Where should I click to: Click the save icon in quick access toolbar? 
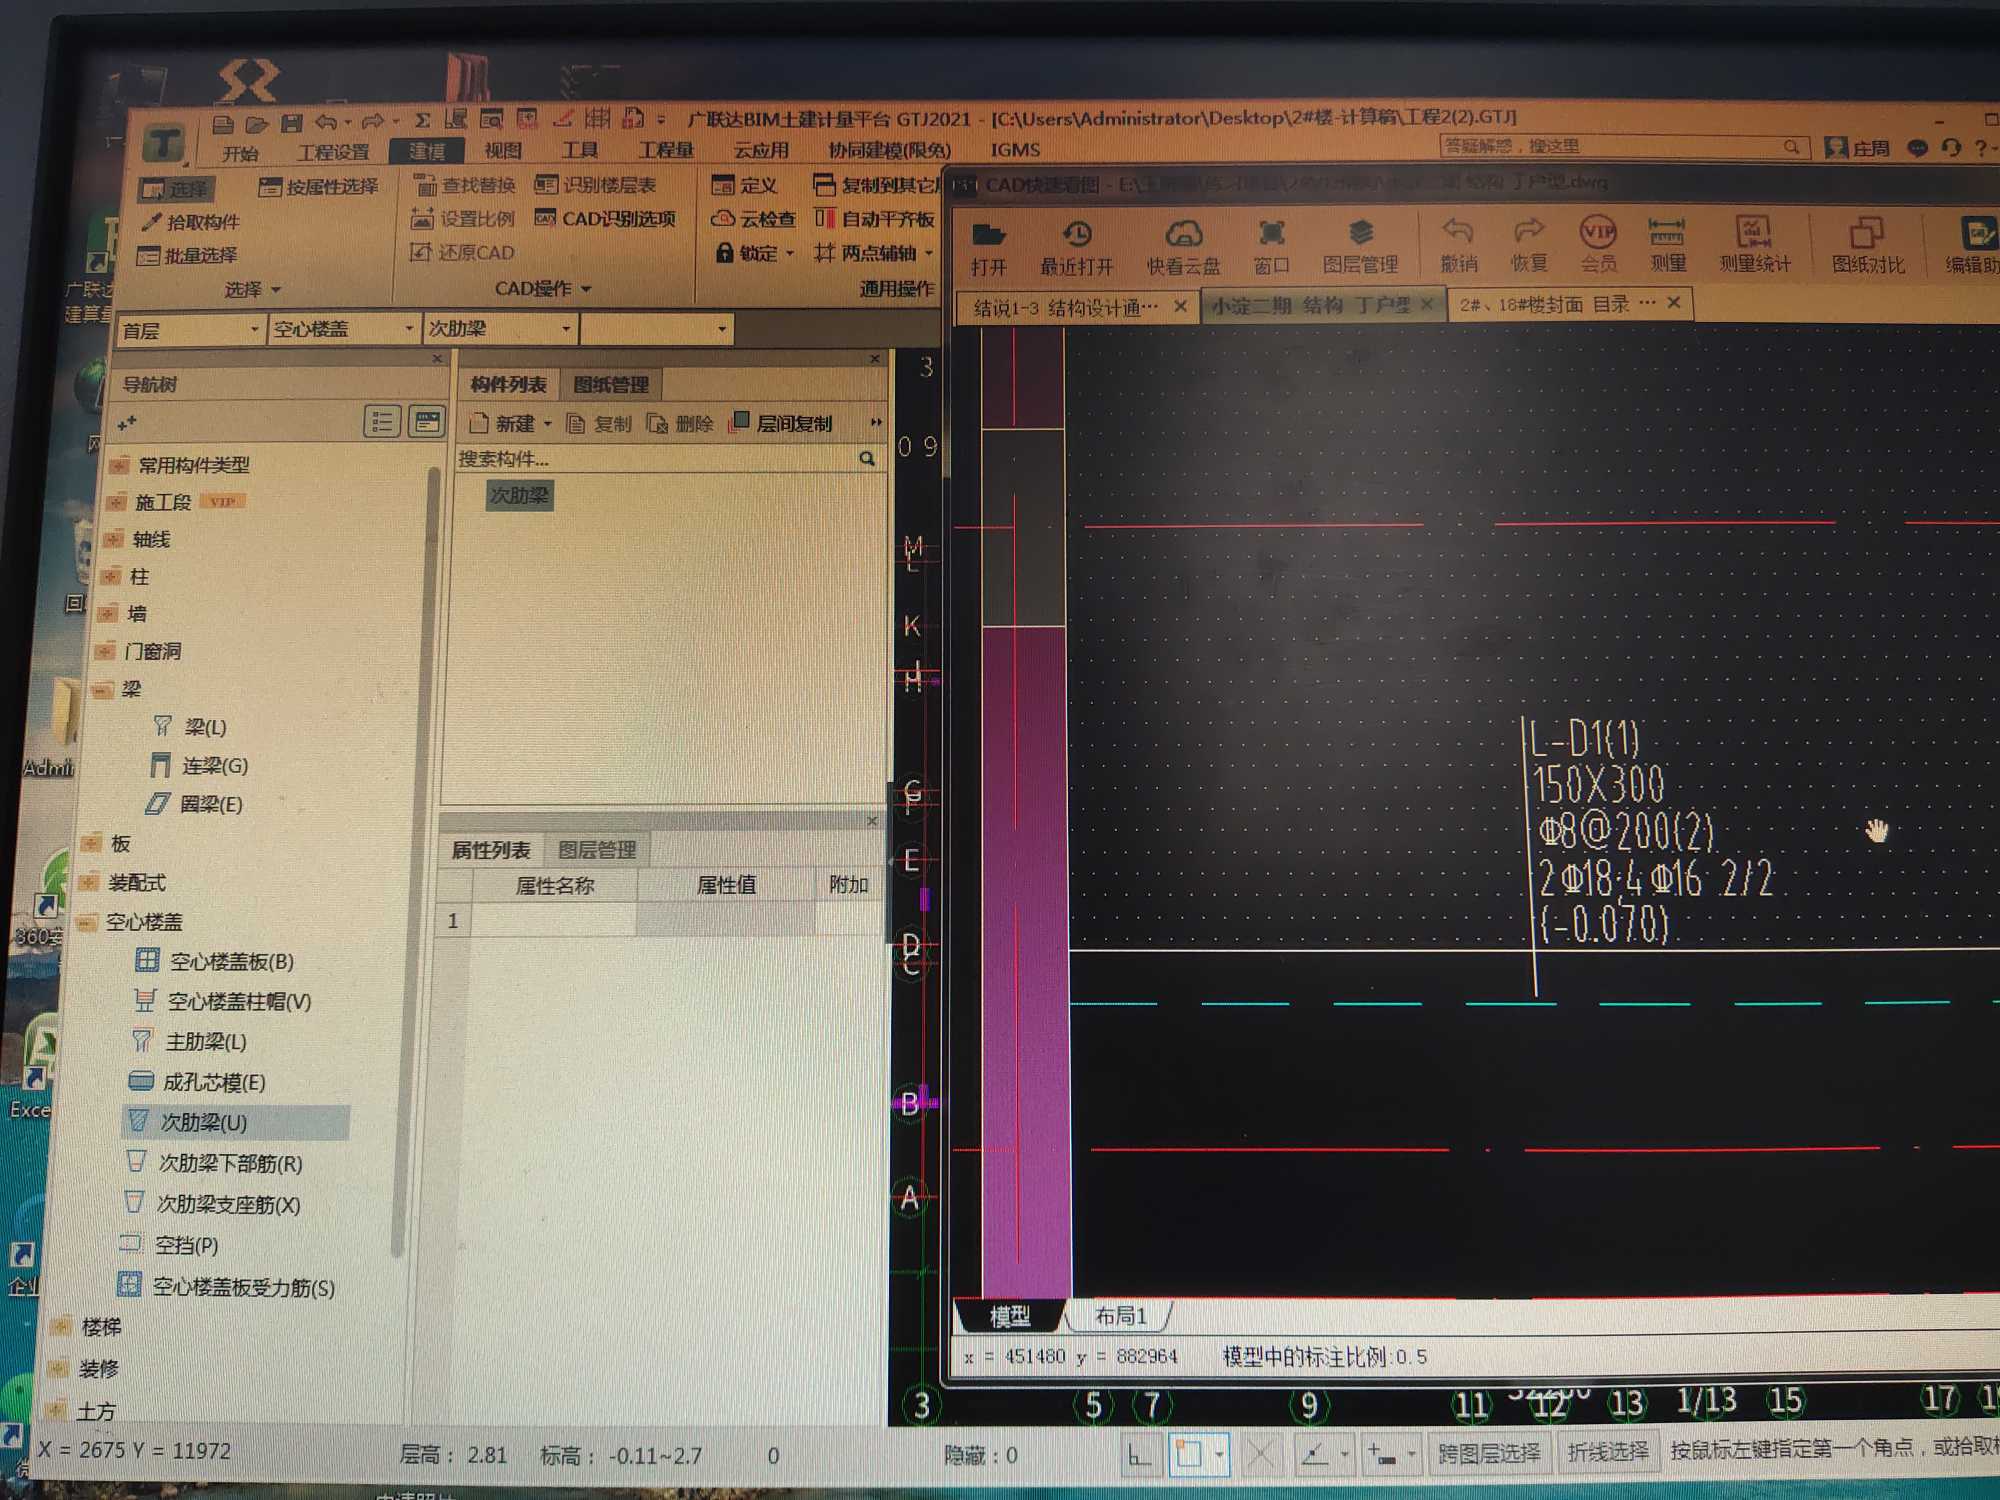[x=291, y=123]
